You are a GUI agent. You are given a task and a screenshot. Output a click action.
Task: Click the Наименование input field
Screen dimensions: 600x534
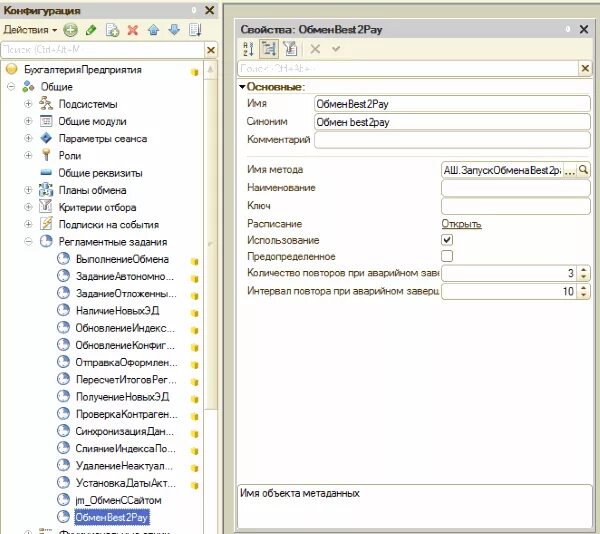(515, 188)
